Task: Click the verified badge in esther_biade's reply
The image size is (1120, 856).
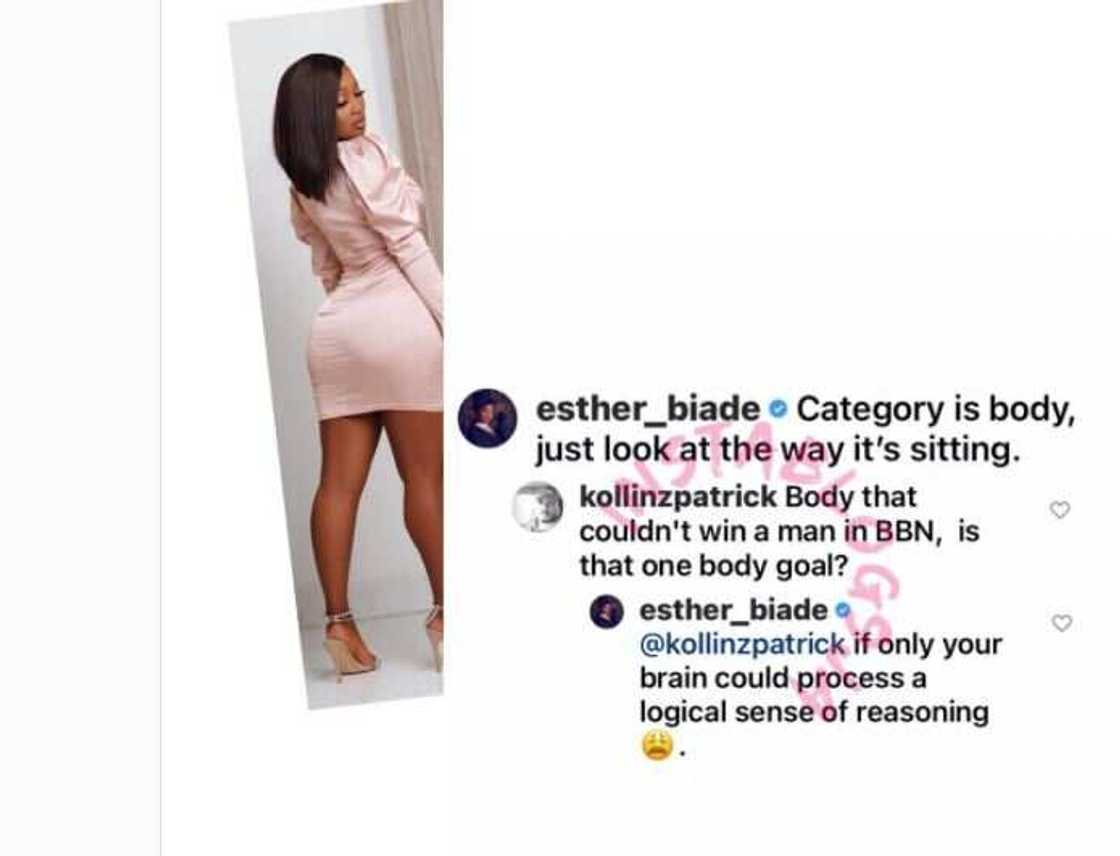Action: [x=843, y=610]
